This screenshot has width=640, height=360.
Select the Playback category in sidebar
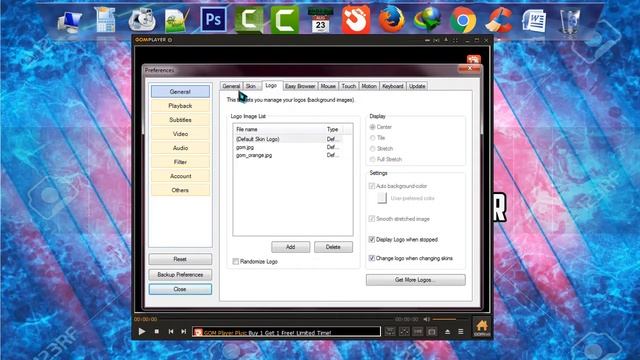pos(180,106)
